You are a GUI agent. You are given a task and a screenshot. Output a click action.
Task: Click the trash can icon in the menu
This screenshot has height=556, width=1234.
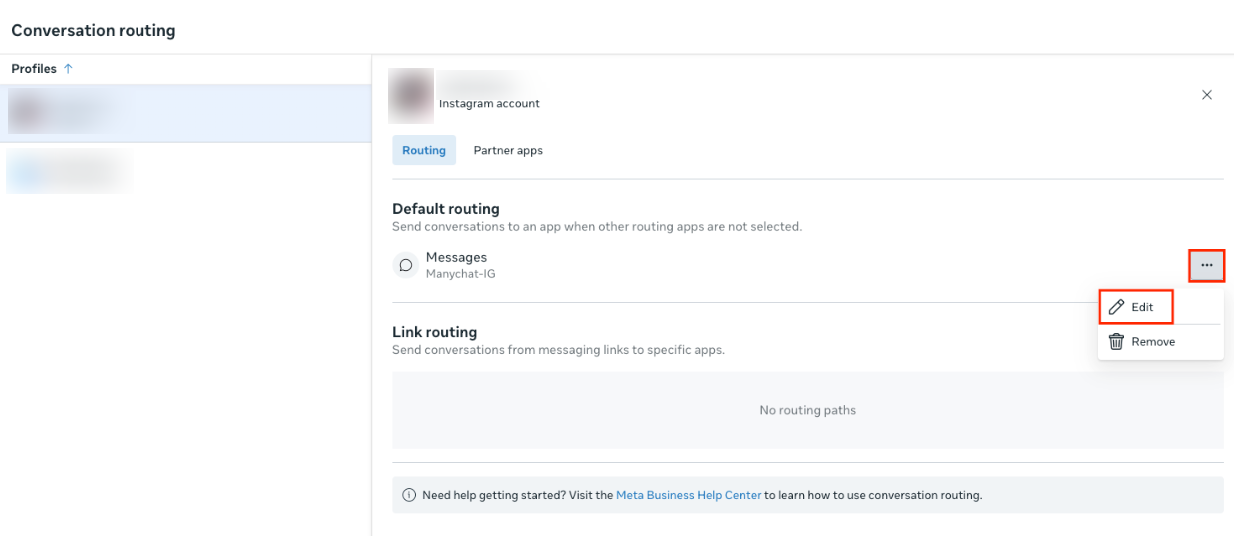click(x=1117, y=342)
